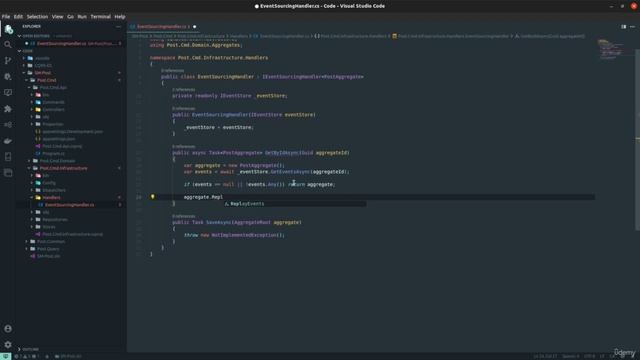Open EventSourcingHandler.cs in the file tree
Viewport: 640px width, 360px height.
pos(69,205)
